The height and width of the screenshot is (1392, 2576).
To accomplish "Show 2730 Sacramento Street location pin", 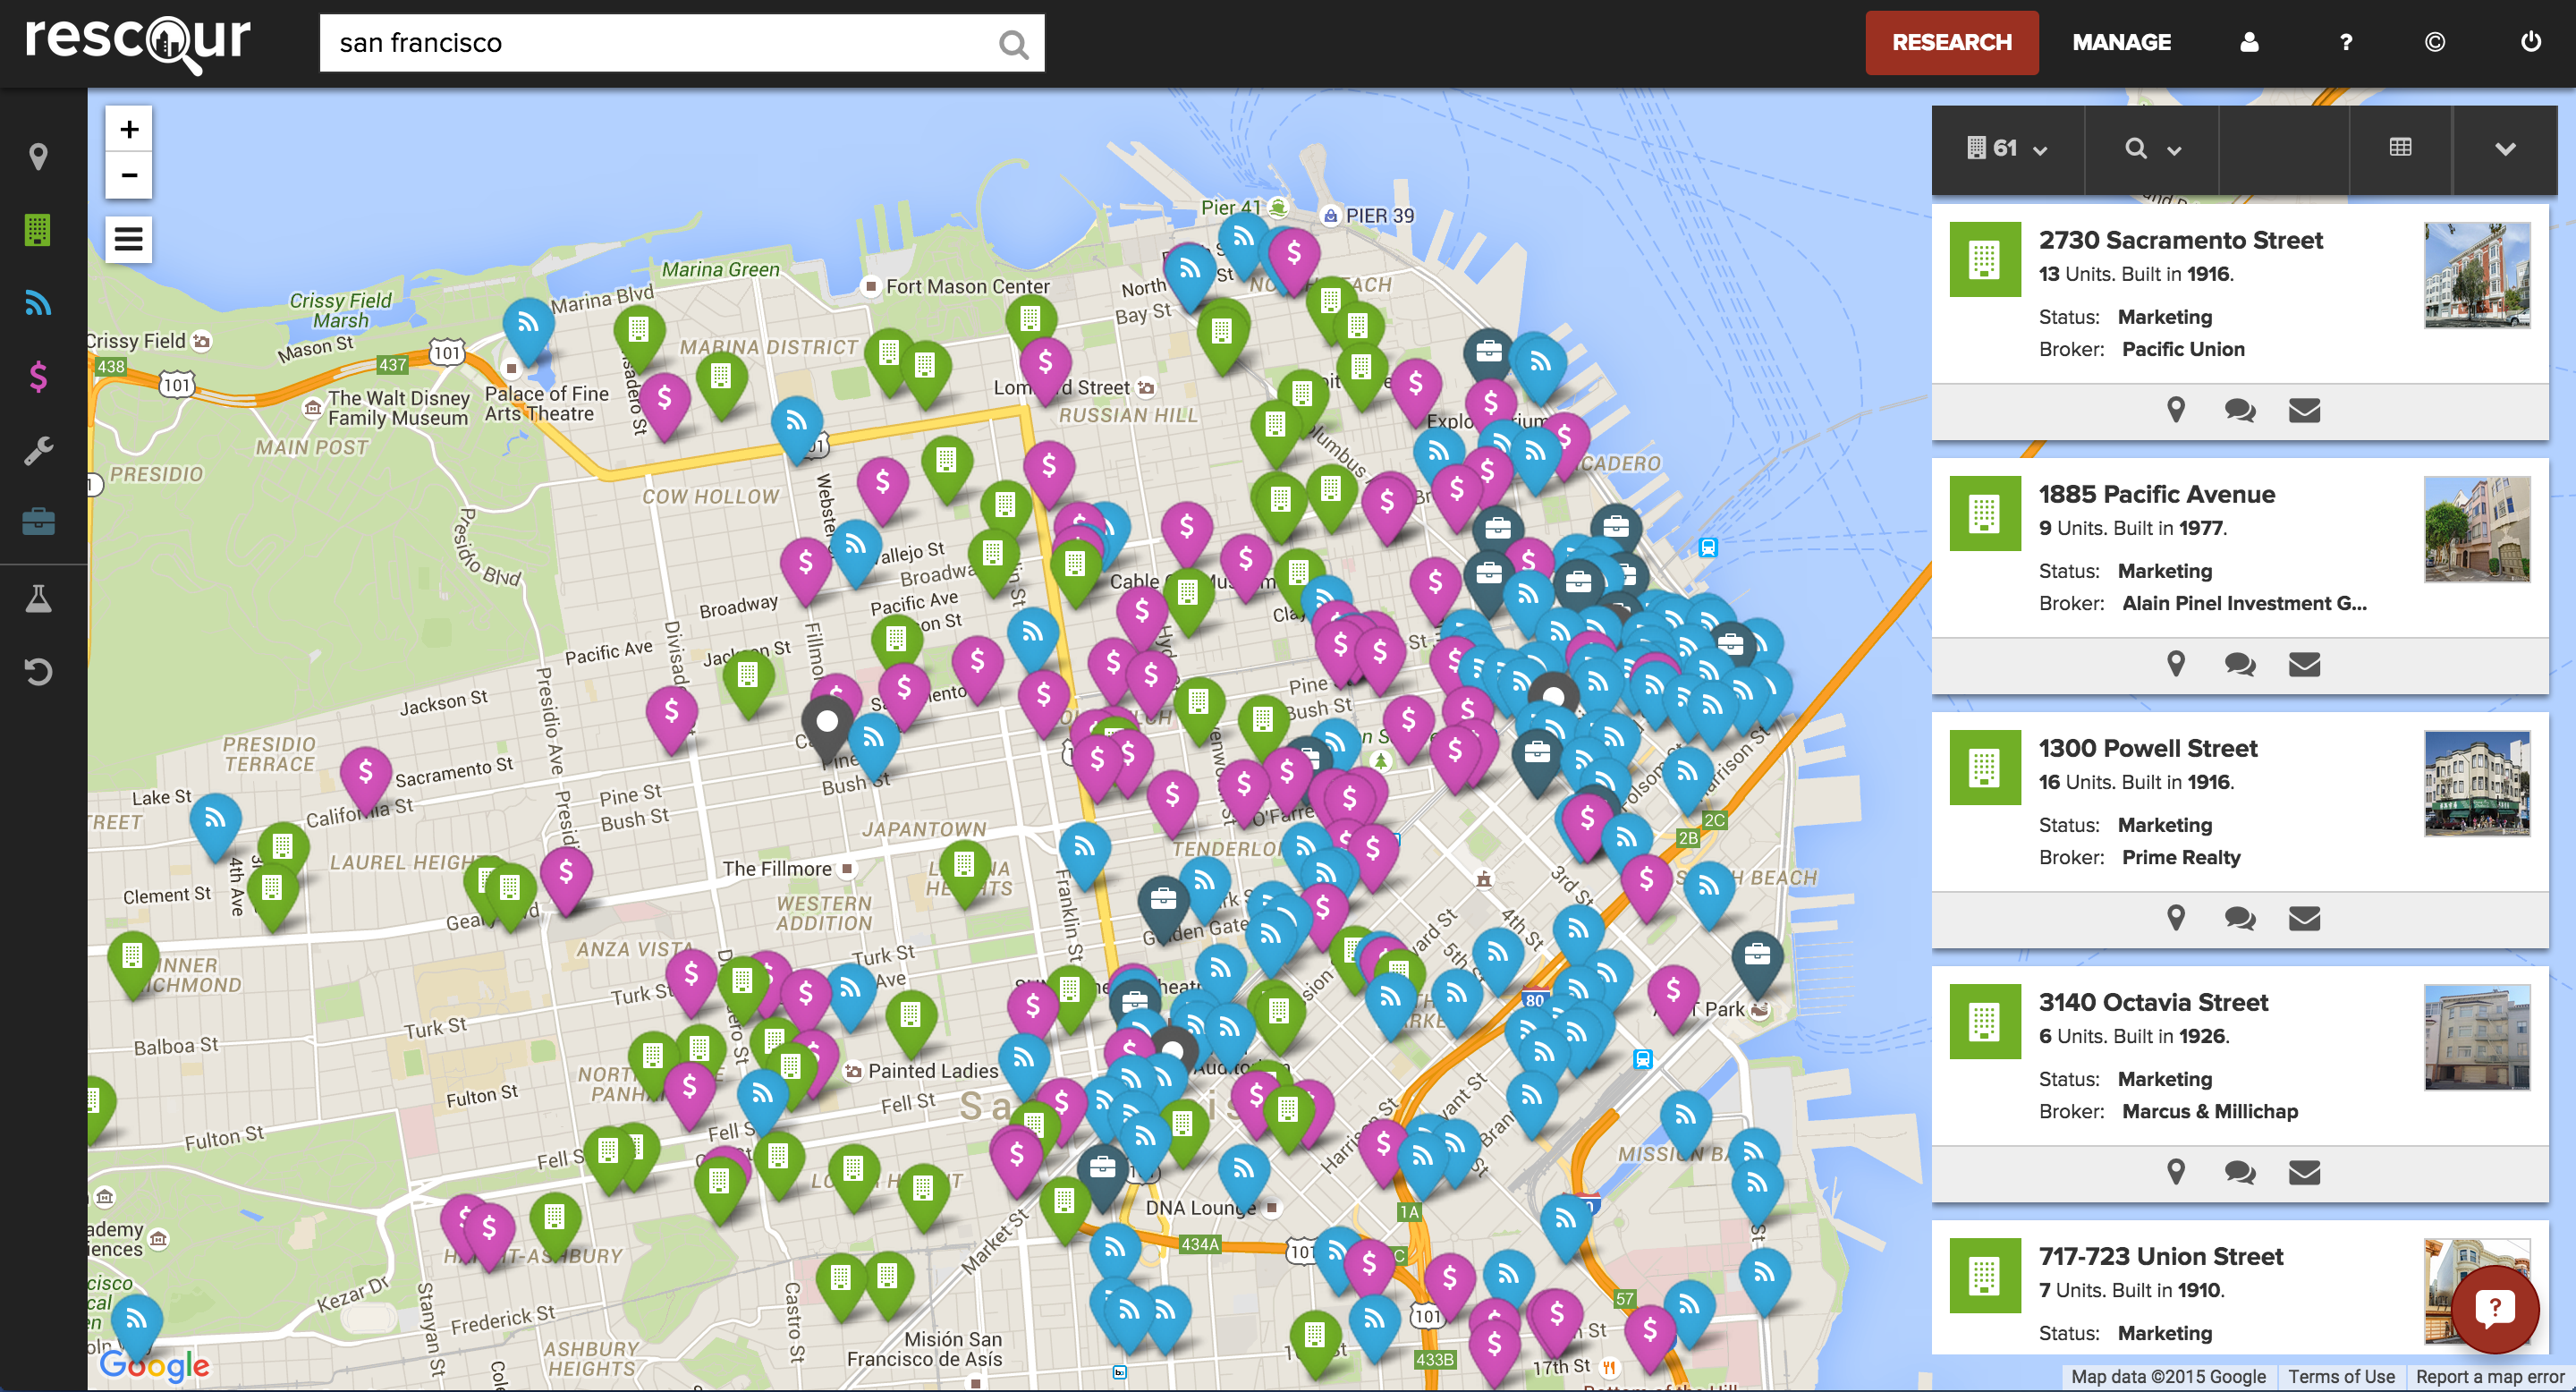I will click(x=2175, y=410).
